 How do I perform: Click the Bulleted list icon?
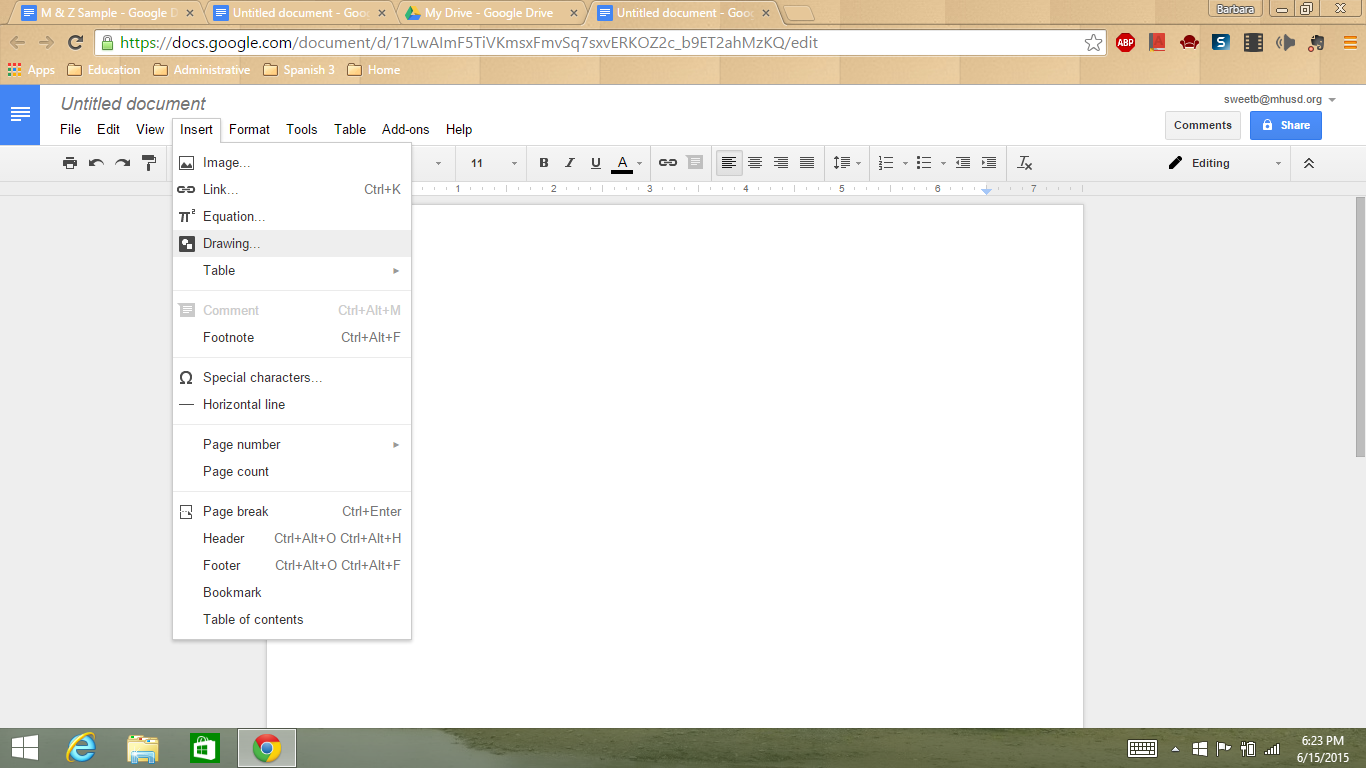coord(924,163)
